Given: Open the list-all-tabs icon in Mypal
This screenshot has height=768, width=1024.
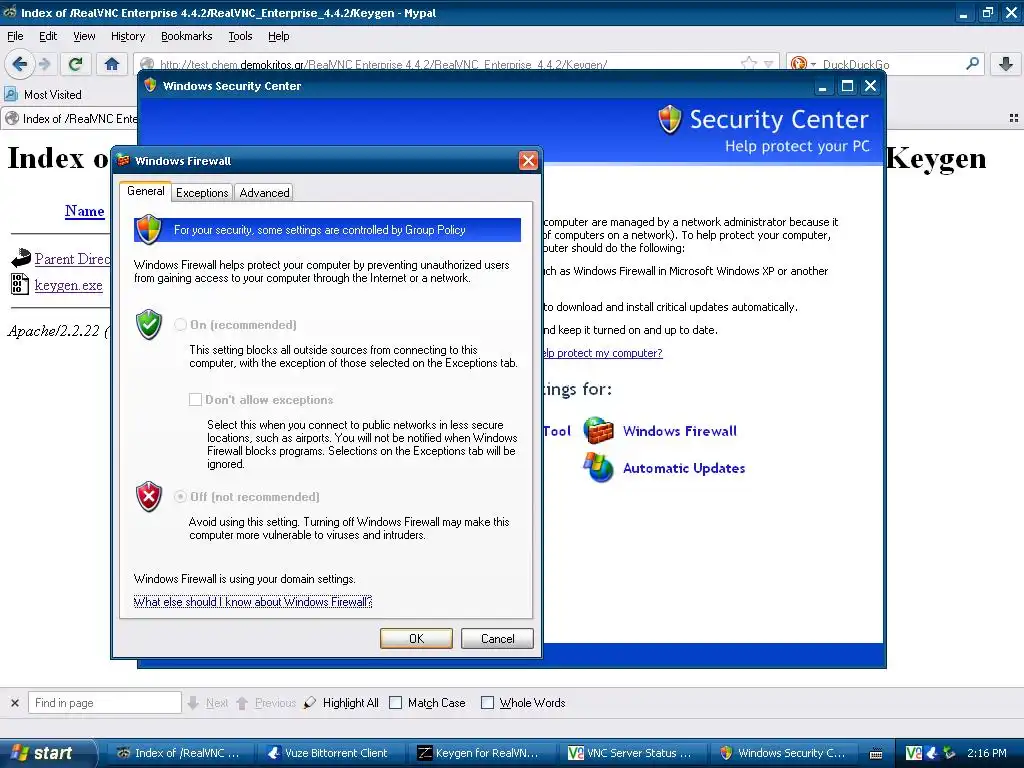Looking at the screenshot, I should 1014,118.
